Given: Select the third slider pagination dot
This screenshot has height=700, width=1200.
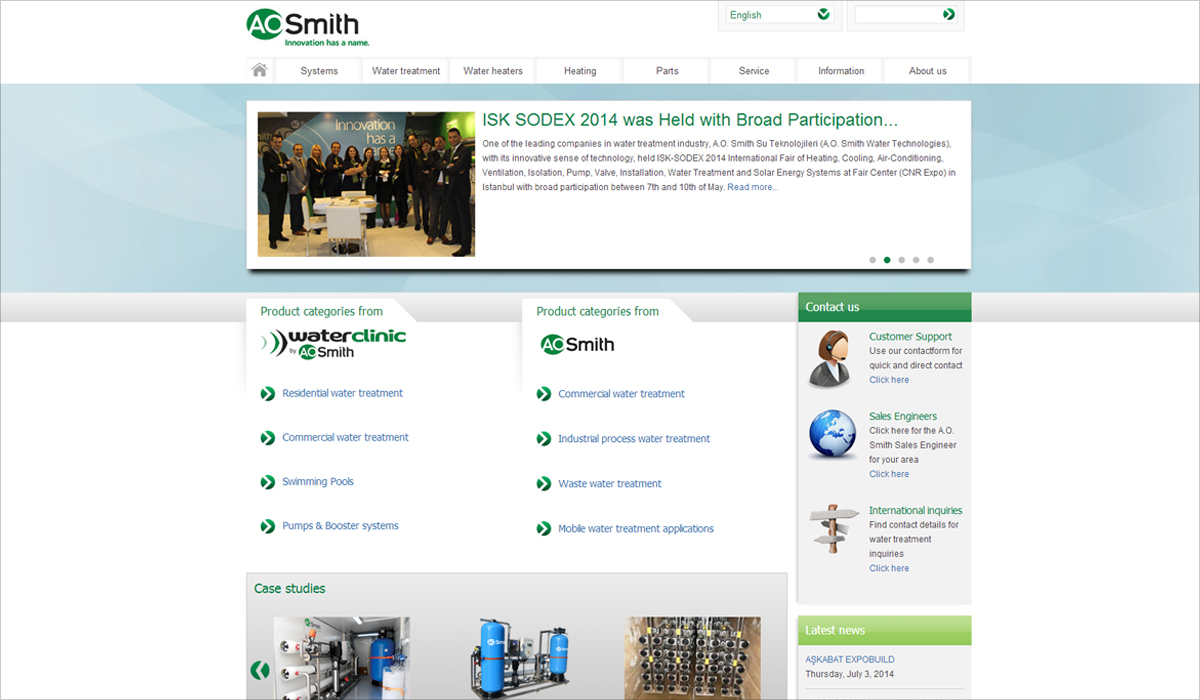Looking at the screenshot, I should coord(901,260).
